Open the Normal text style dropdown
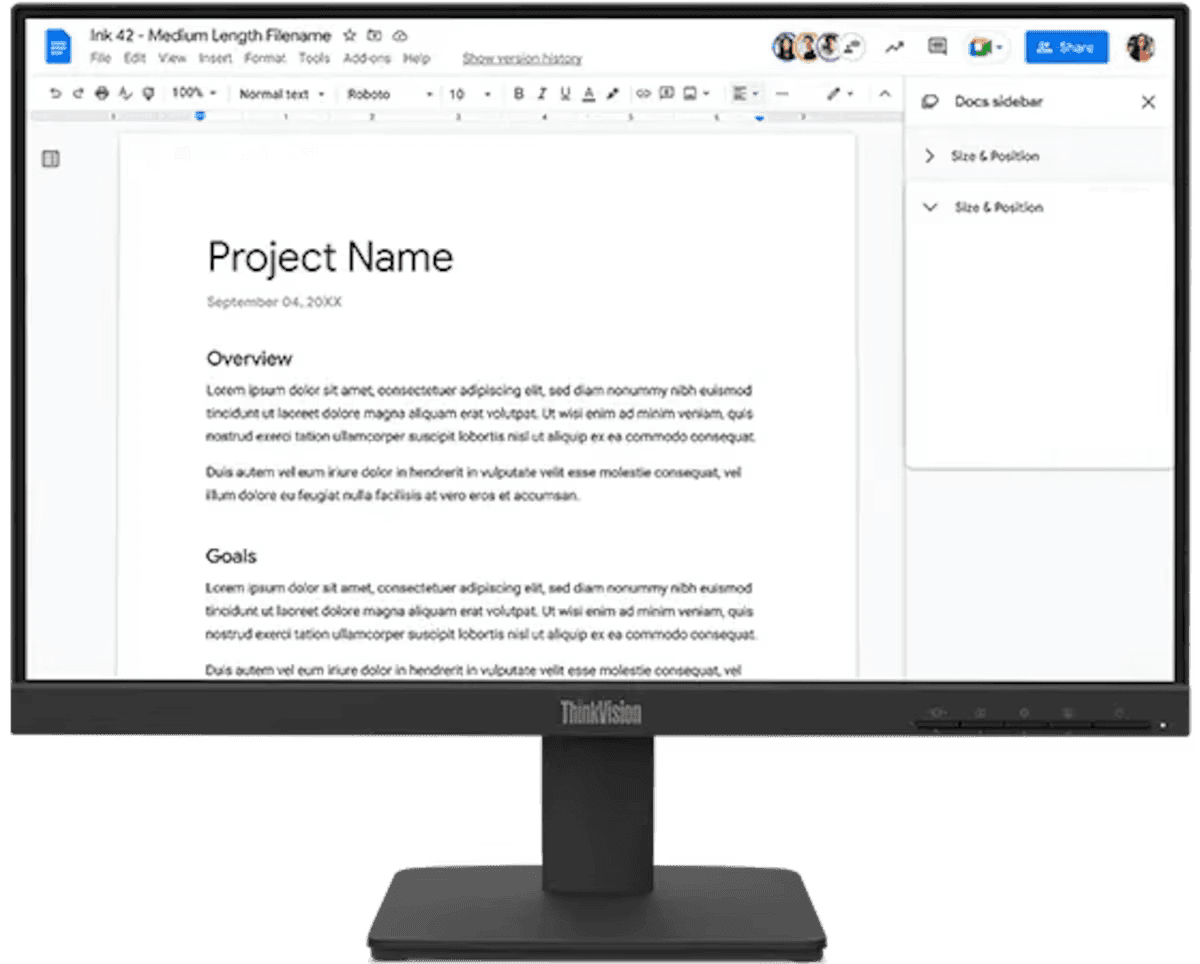 (x=282, y=94)
